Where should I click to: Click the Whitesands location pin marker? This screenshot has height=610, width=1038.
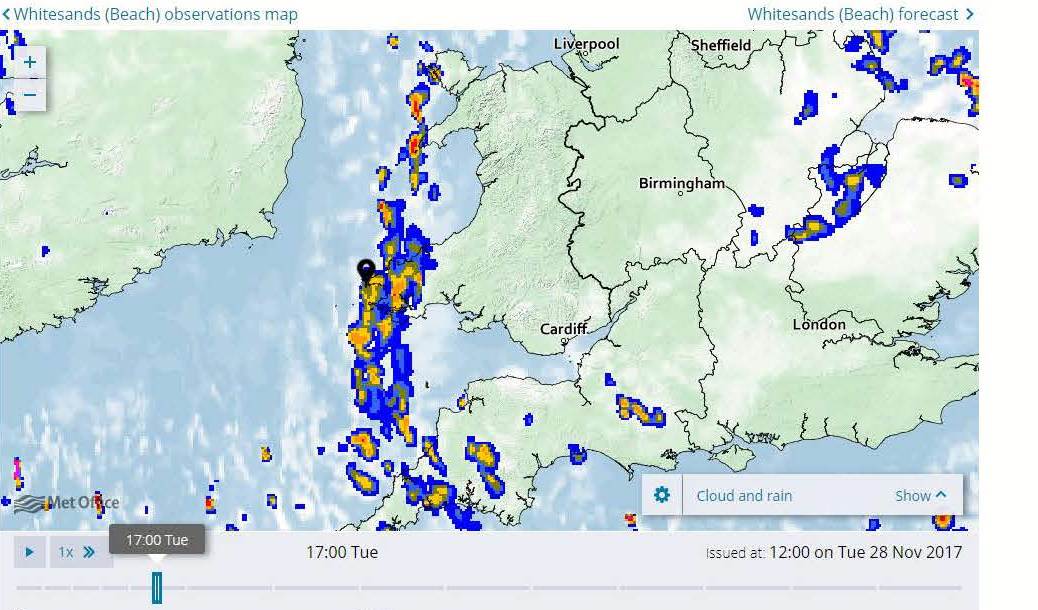(366, 270)
